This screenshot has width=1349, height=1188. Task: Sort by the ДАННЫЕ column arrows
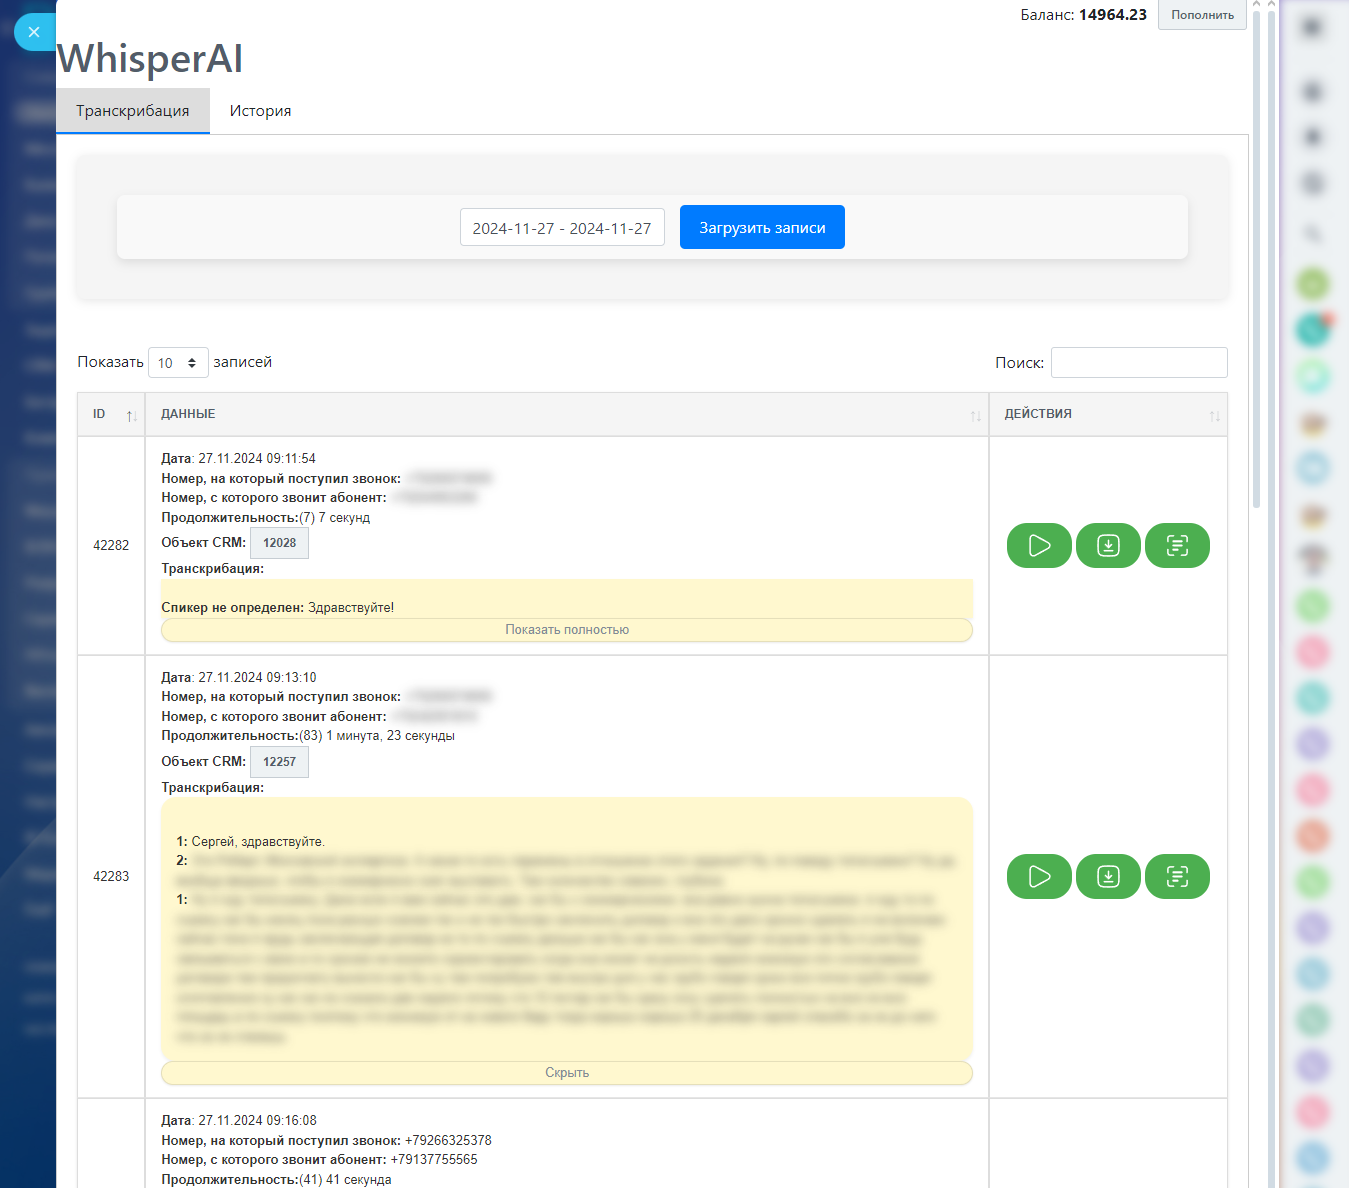click(x=976, y=415)
